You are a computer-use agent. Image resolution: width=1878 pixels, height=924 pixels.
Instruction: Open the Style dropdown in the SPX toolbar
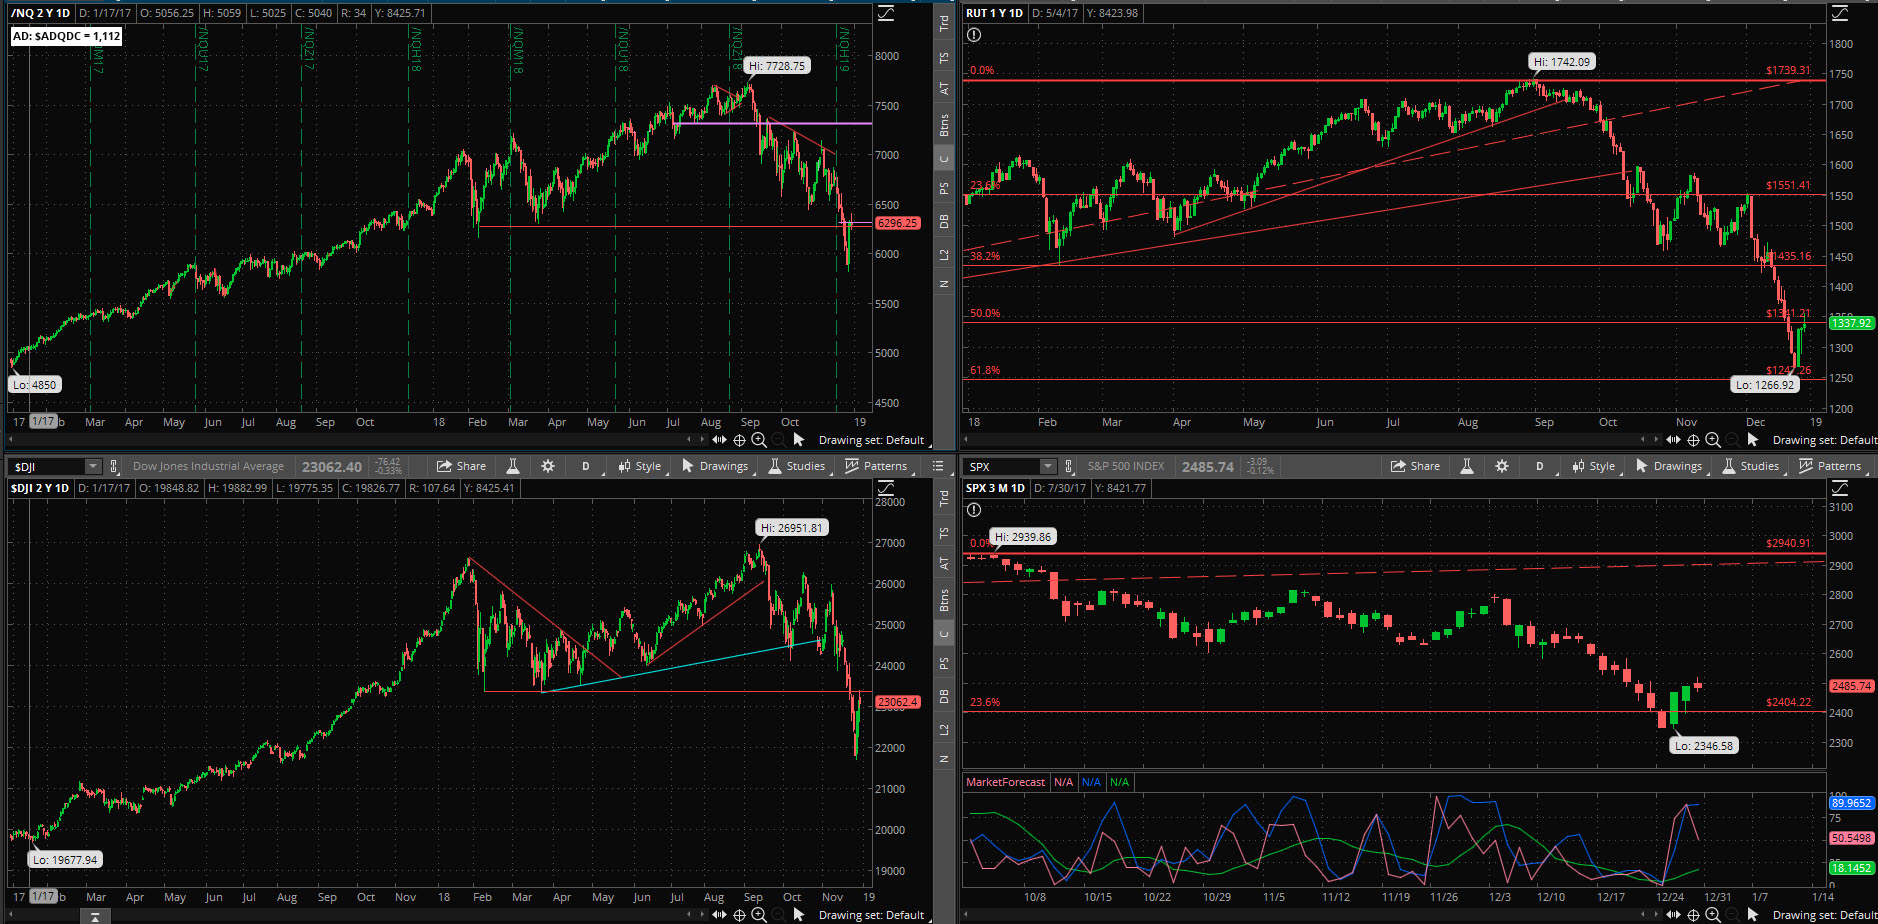(x=1594, y=466)
